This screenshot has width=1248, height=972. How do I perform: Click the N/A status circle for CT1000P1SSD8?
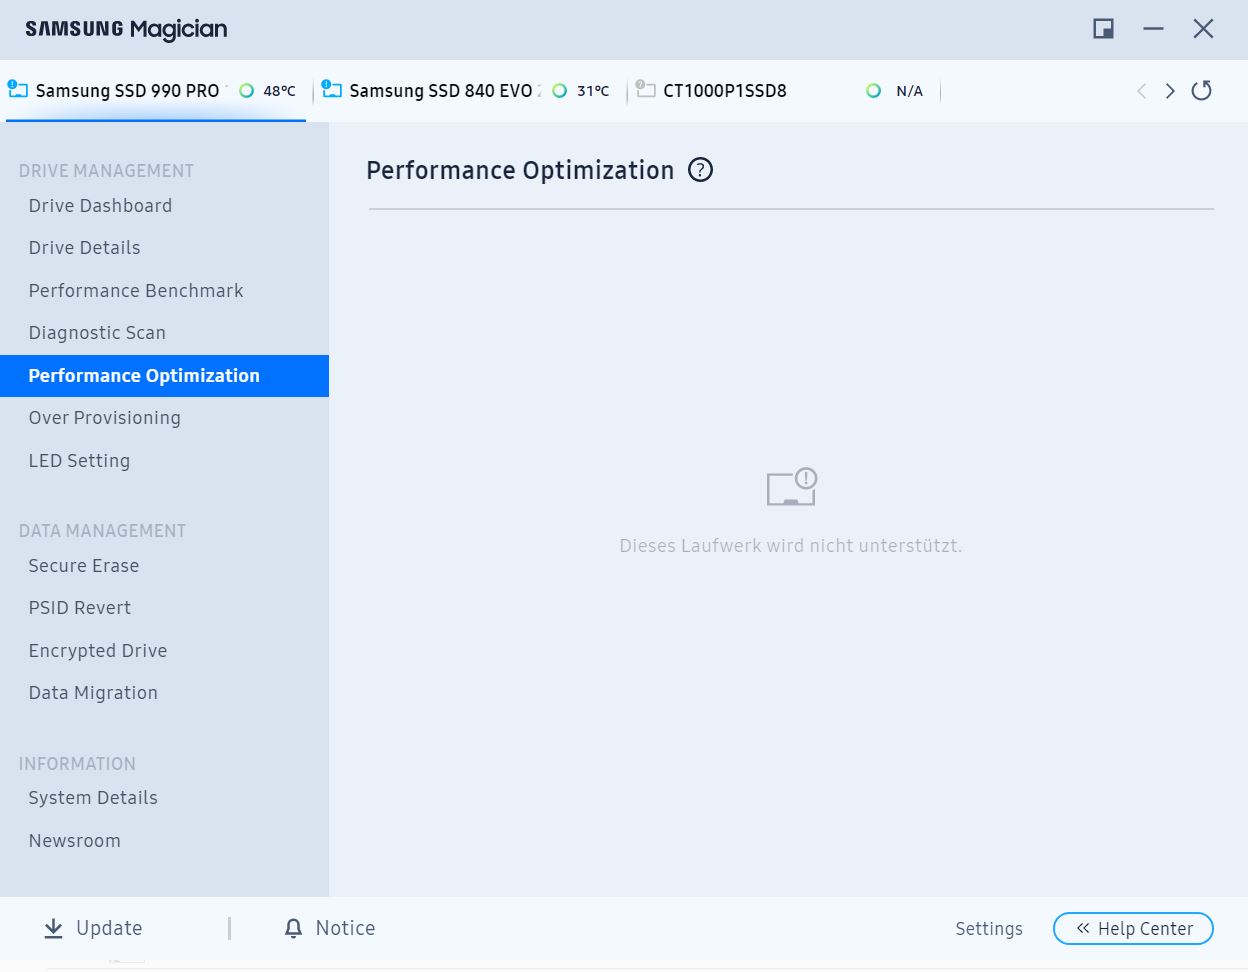873,91
